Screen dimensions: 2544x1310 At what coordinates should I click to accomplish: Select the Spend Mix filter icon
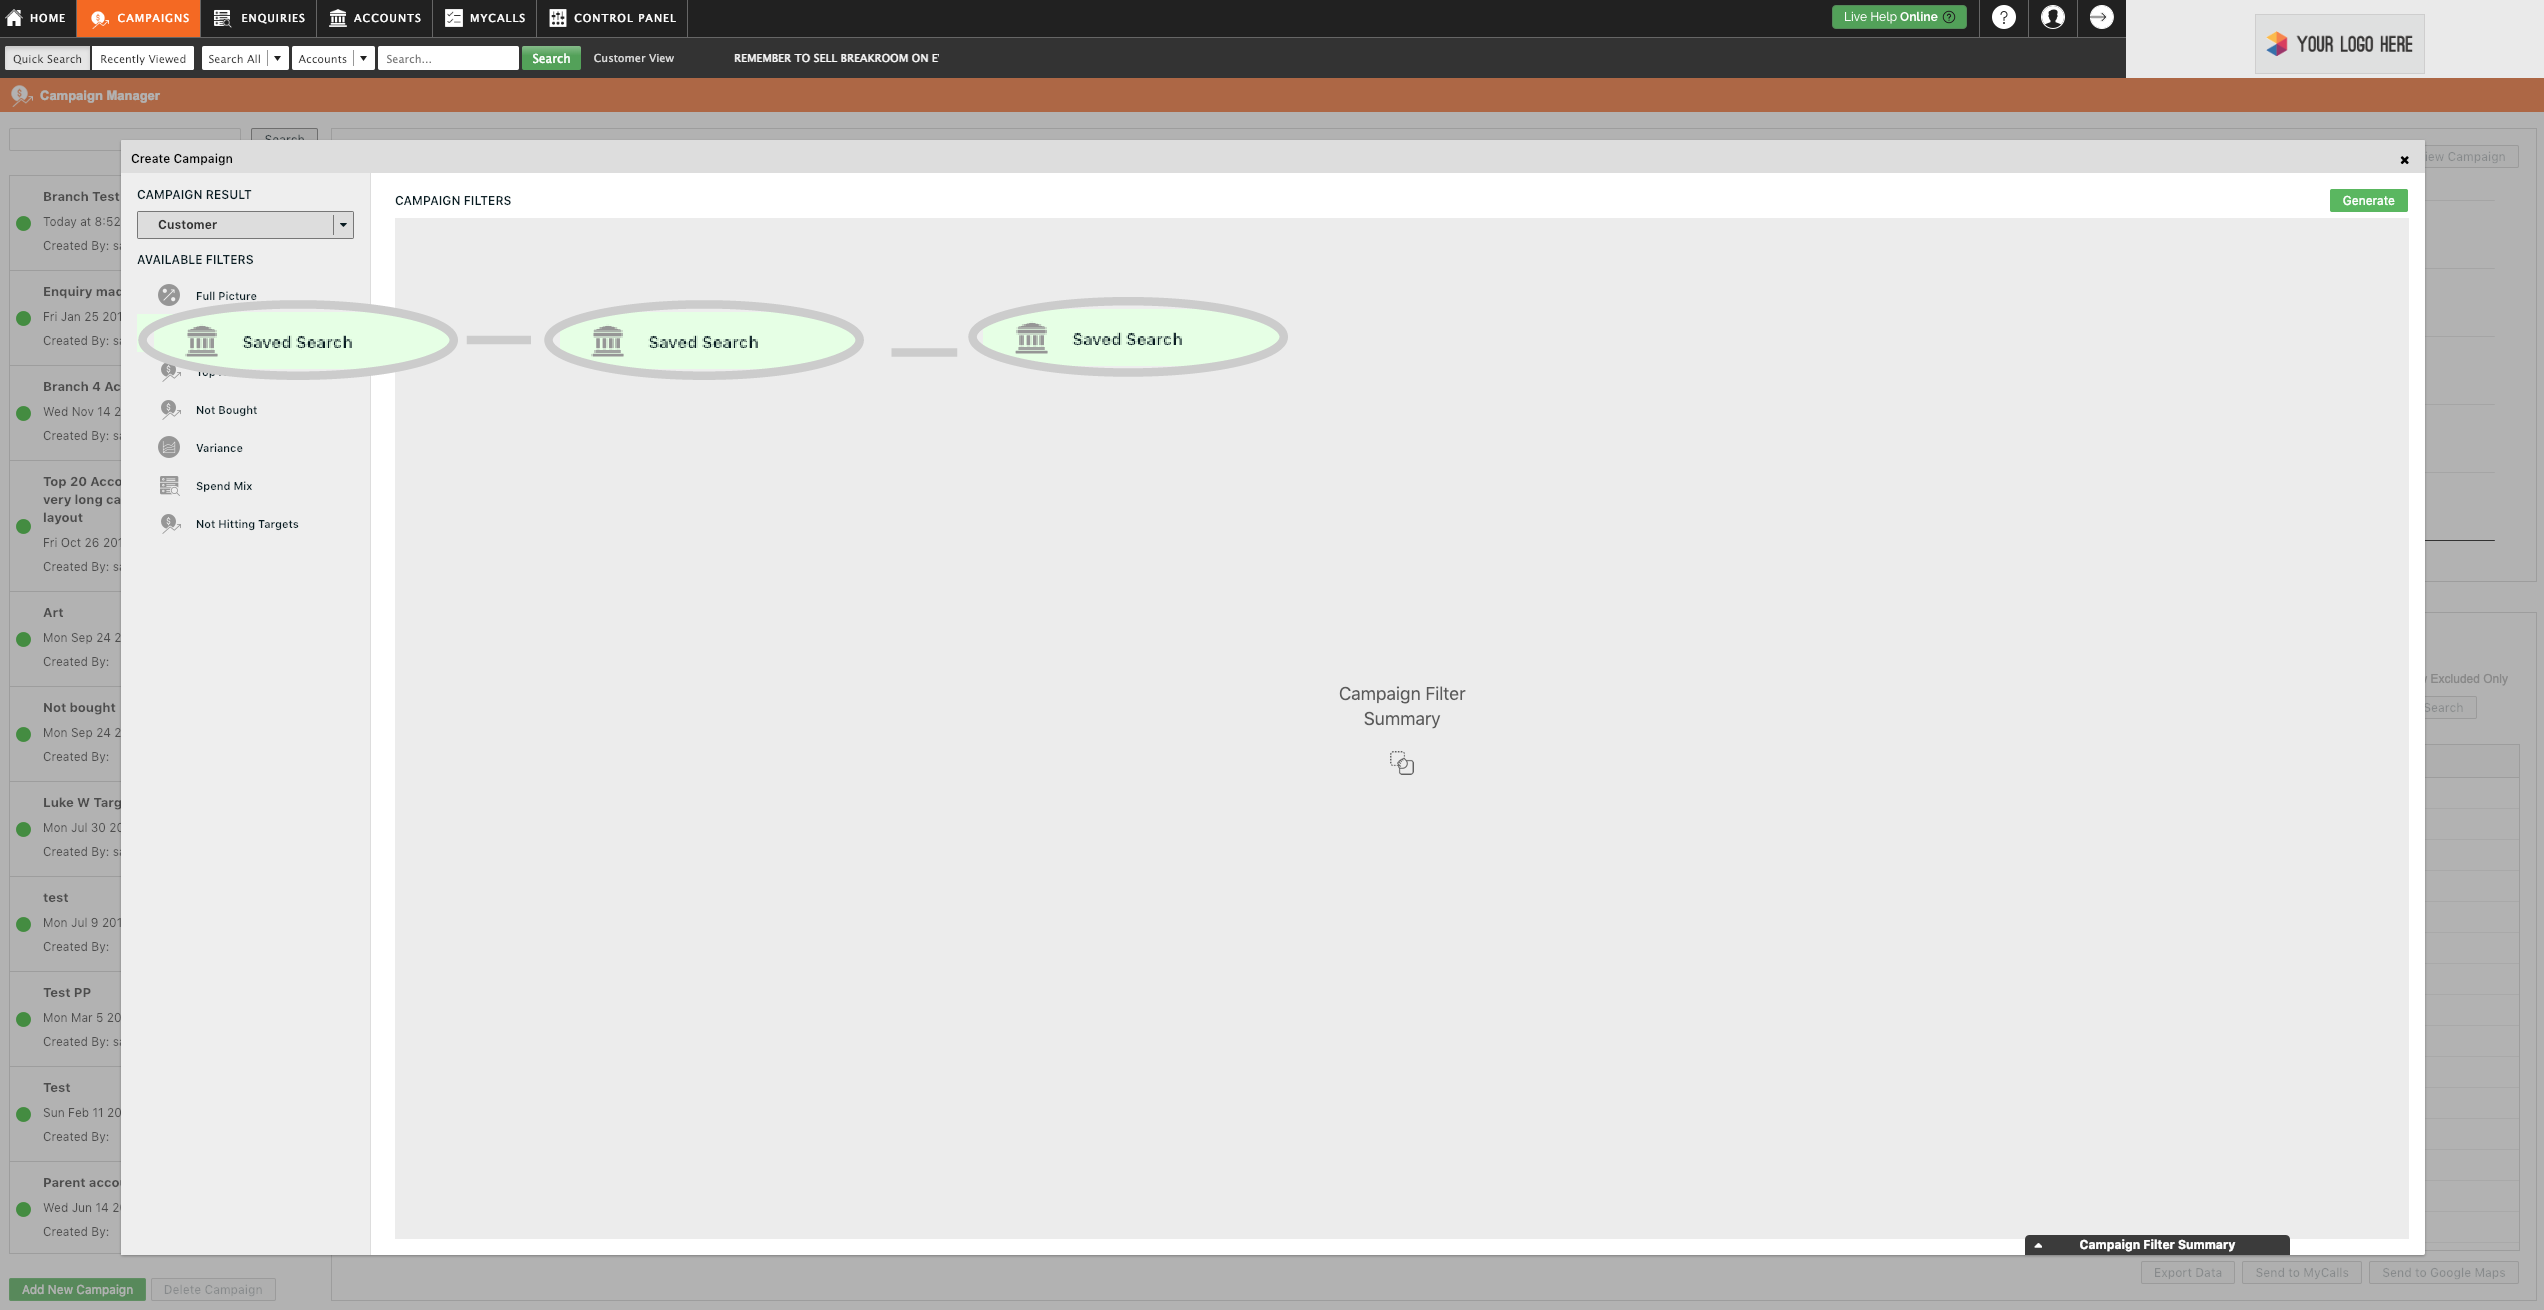[167, 486]
